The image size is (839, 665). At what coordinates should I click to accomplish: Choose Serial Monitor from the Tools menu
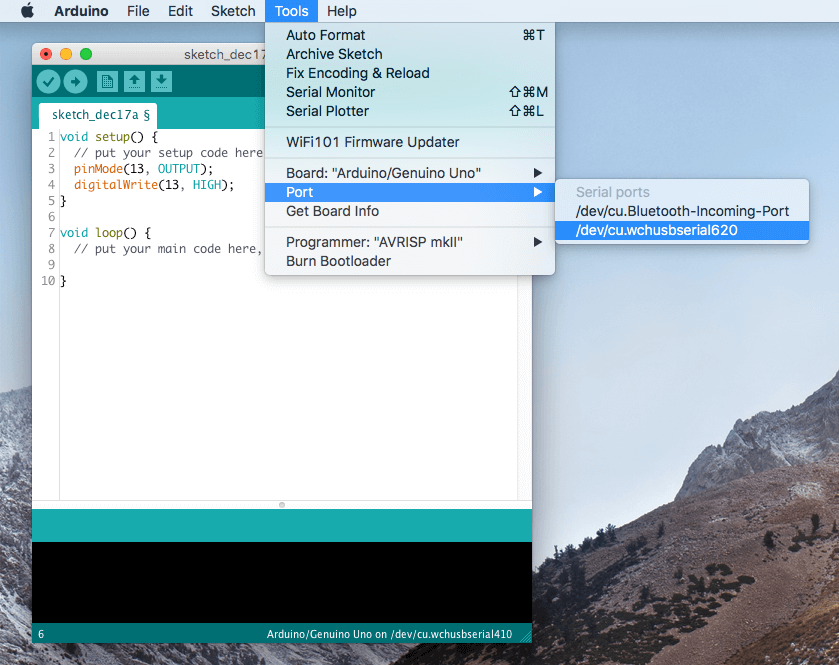coord(331,92)
